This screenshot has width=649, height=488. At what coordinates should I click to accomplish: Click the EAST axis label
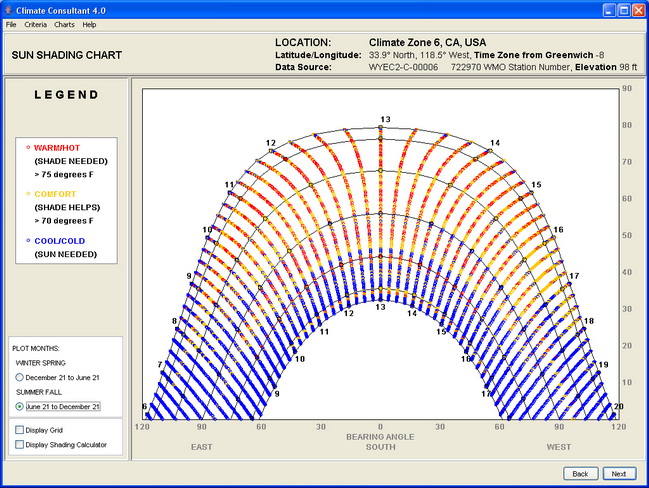[x=202, y=447]
